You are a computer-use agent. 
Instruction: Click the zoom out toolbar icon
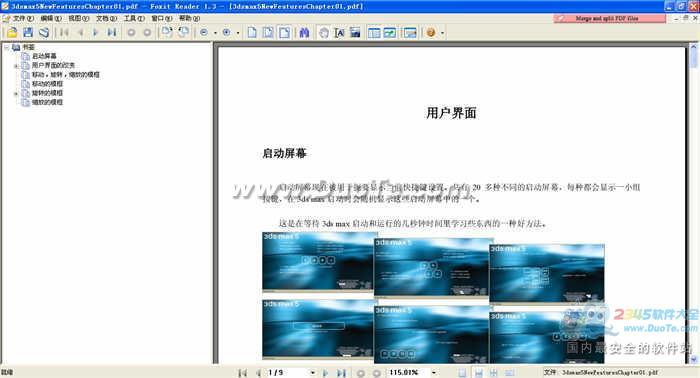(204, 32)
